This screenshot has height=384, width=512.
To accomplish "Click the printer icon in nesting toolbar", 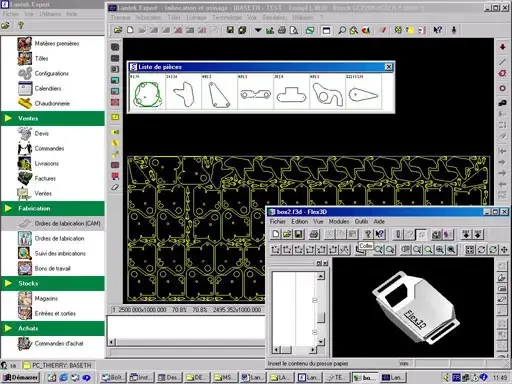I will click(x=282, y=30).
